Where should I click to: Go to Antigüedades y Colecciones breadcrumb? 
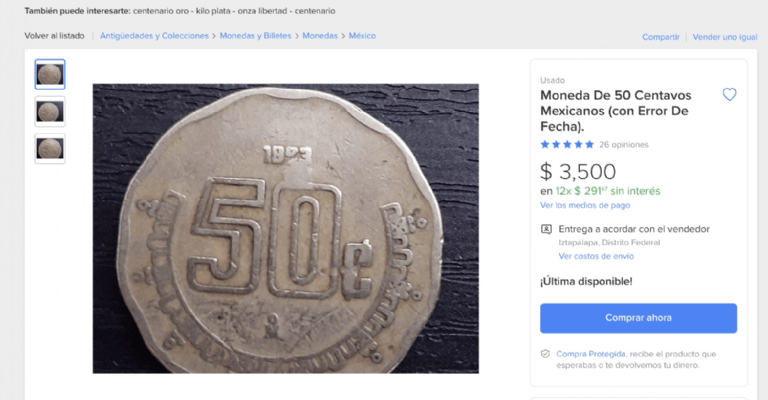pos(154,36)
